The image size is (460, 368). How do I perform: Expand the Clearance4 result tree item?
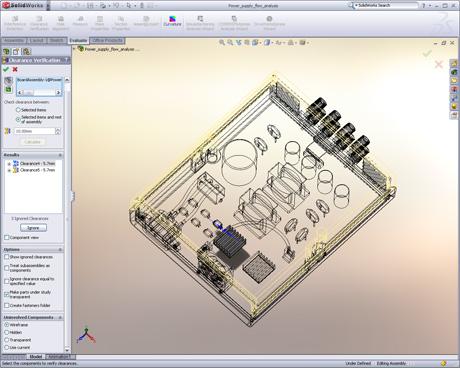pos(9,164)
